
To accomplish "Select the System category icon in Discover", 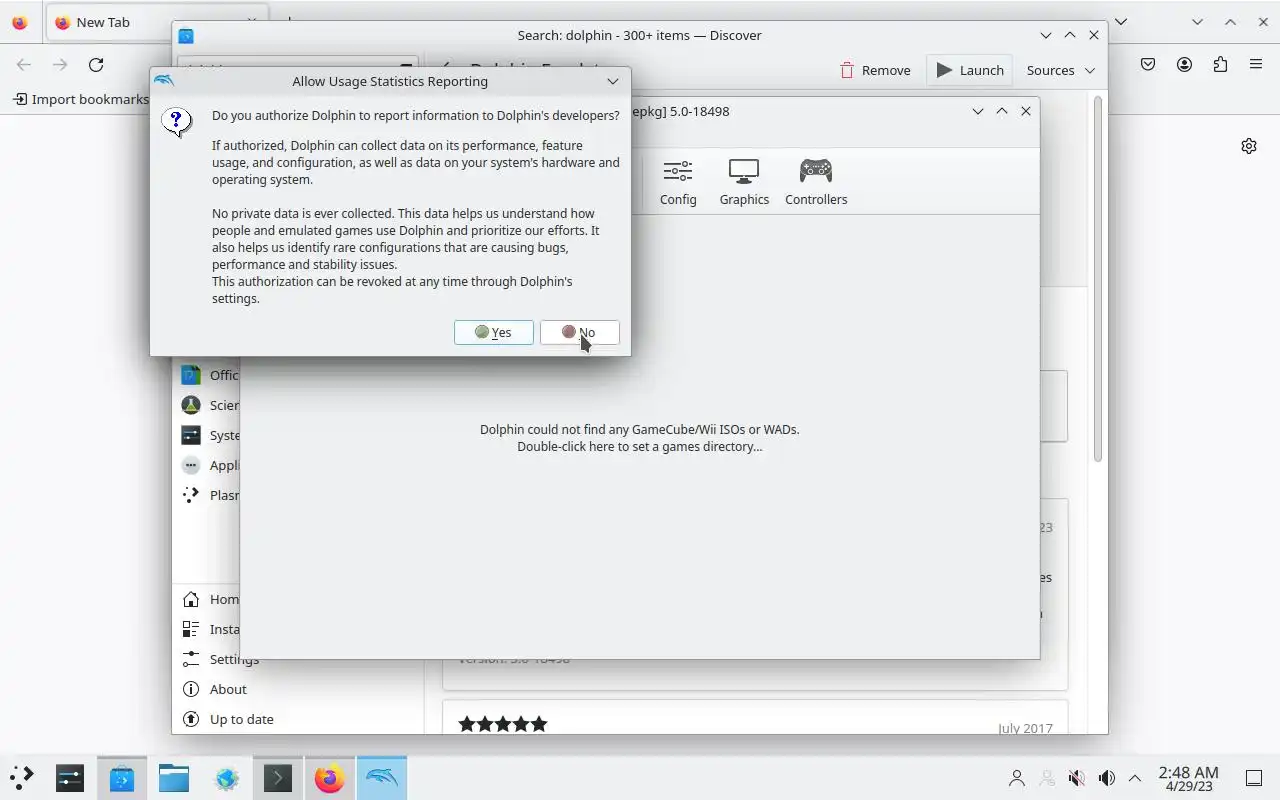I will pyautogui.click(x=191, y=435).
